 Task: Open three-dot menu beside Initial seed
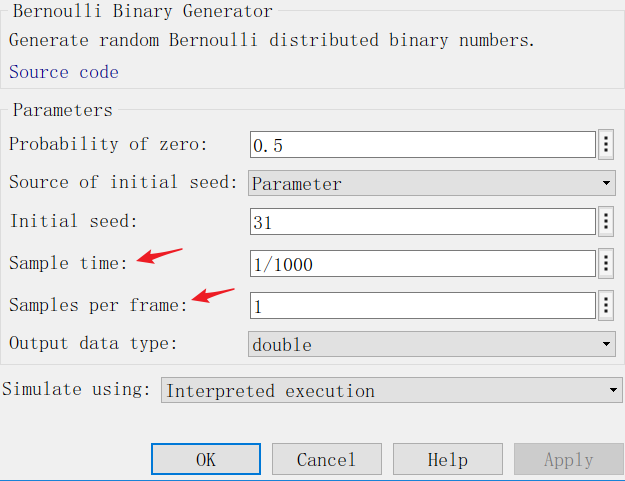coord(606,221)
